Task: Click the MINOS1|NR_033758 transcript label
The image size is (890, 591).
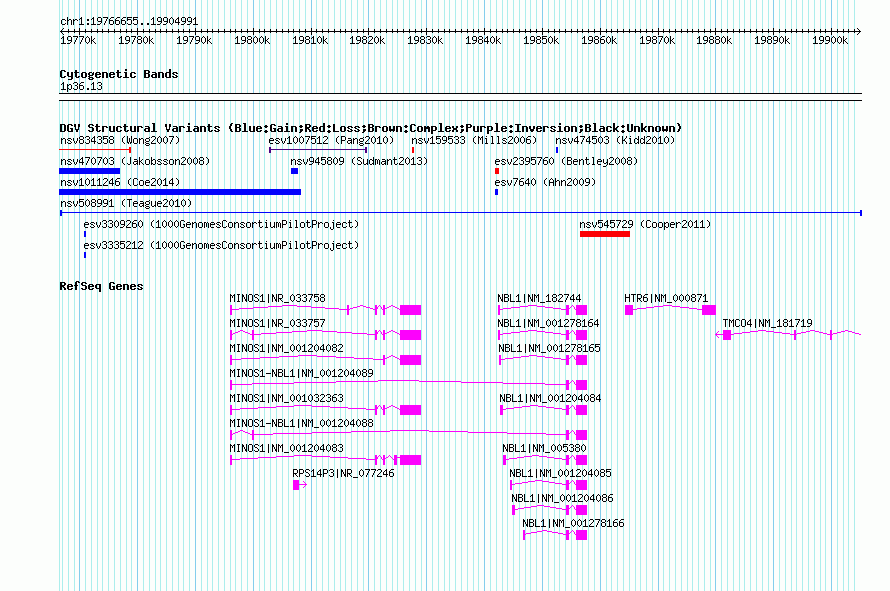Action: (278, 298)
